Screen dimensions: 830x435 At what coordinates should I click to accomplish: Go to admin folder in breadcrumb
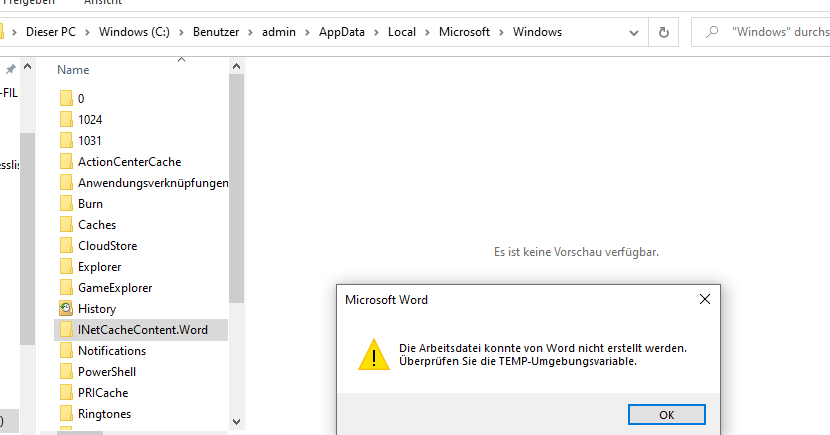click(279, 32)
